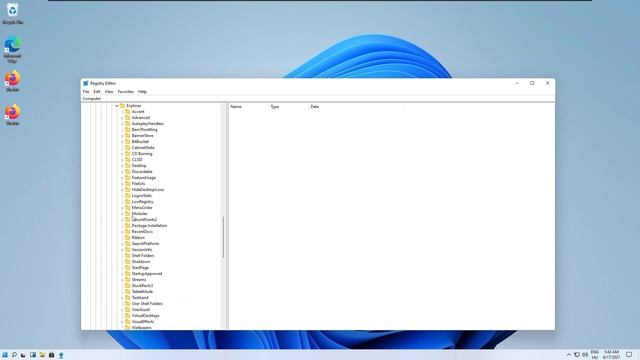Select the SessionInfo key
The image size is (640, 360).
click(x=142, y=249)
